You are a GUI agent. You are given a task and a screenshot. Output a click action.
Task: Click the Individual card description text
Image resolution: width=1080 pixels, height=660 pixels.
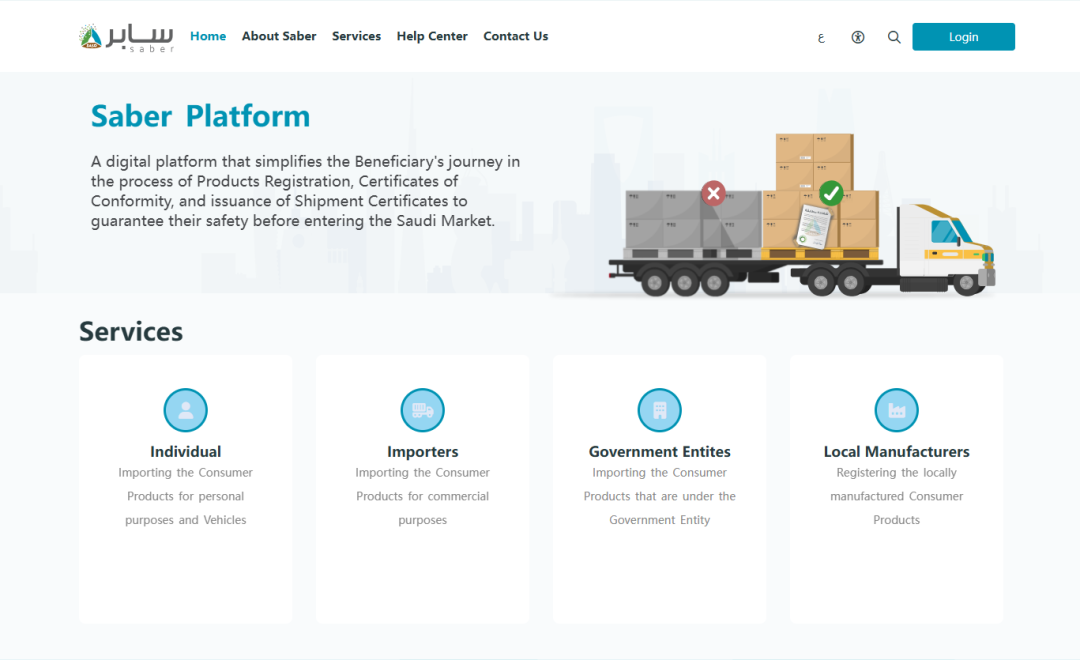pyautogui.click(x=185, y=496)
